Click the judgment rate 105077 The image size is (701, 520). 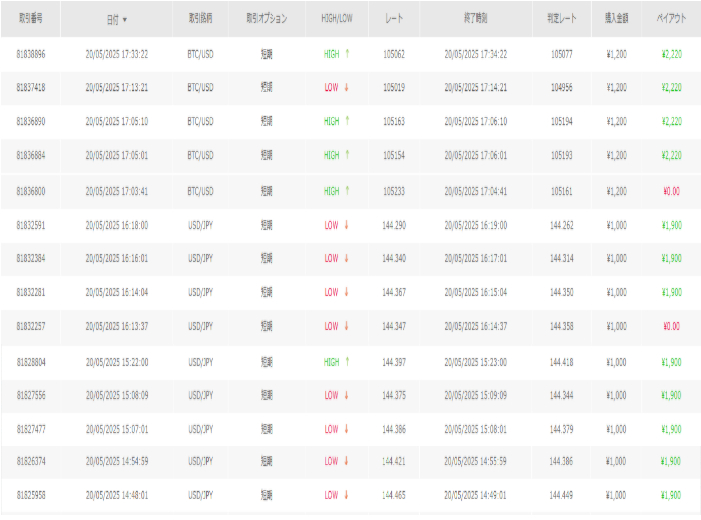(x=562, y=55)
